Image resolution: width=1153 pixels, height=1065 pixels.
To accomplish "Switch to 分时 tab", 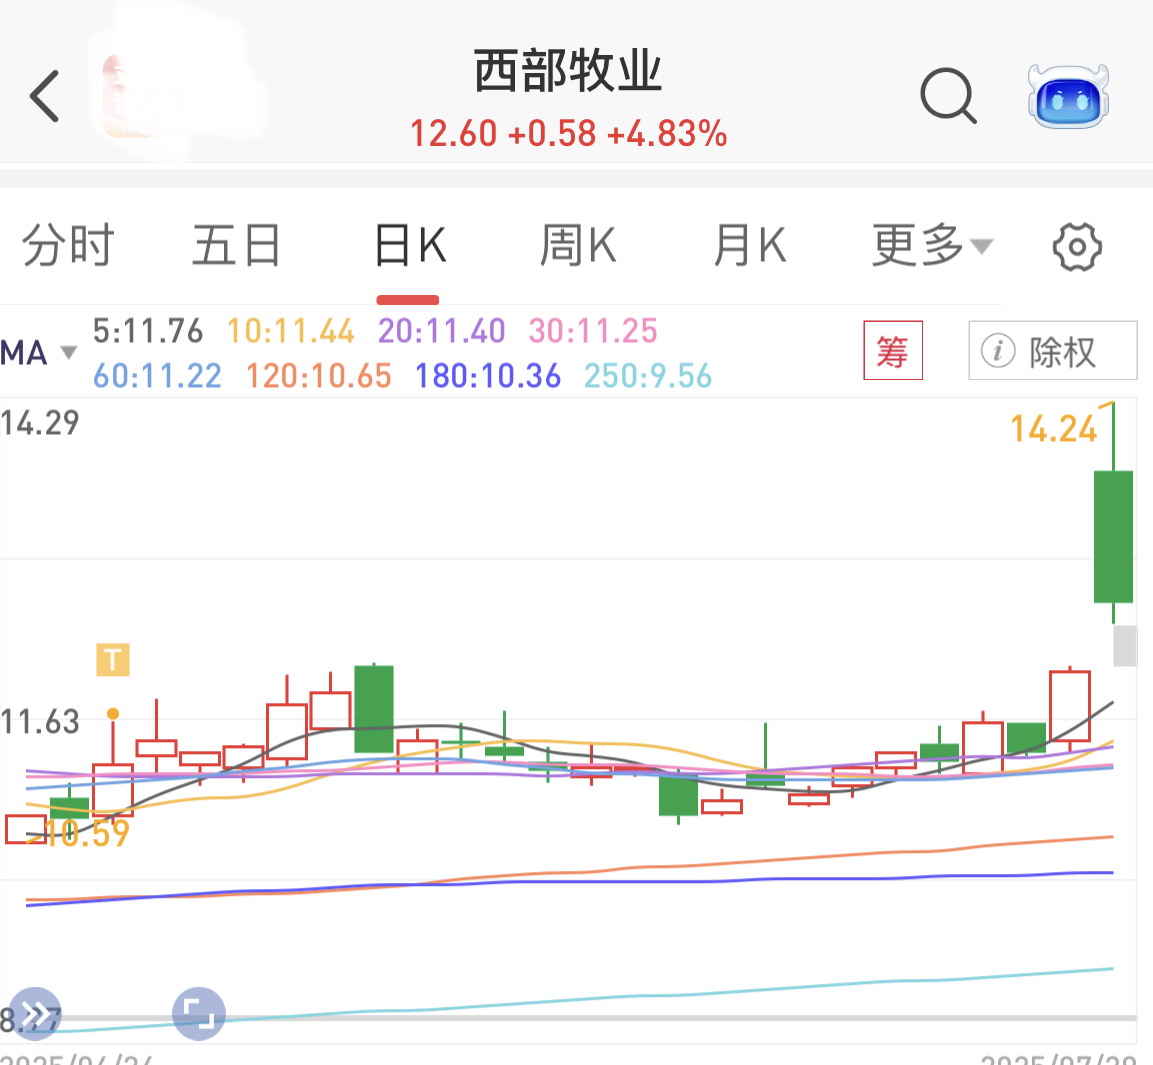I will pos(68,245).
